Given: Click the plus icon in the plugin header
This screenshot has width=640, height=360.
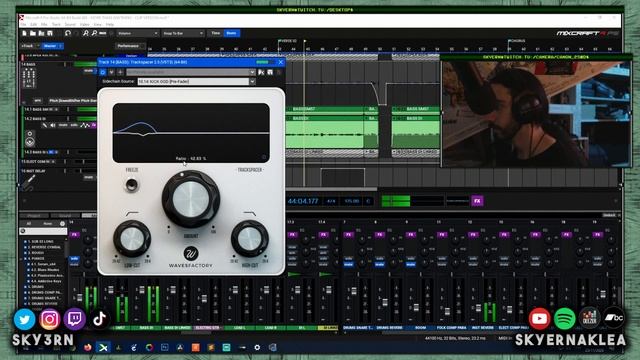Looking at the screenshot, I should 120,72.
